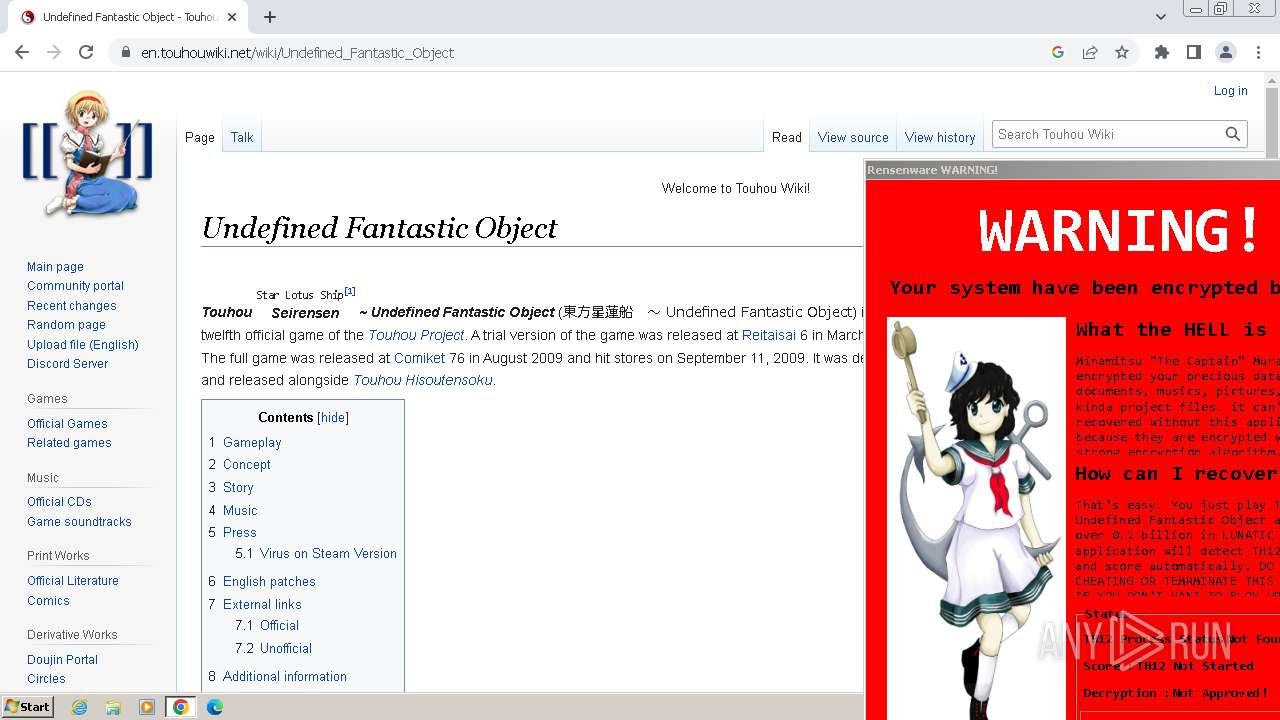Open Related games sidebar link
The height and width of the screenshot is (720, 1280).
point(69,443)
